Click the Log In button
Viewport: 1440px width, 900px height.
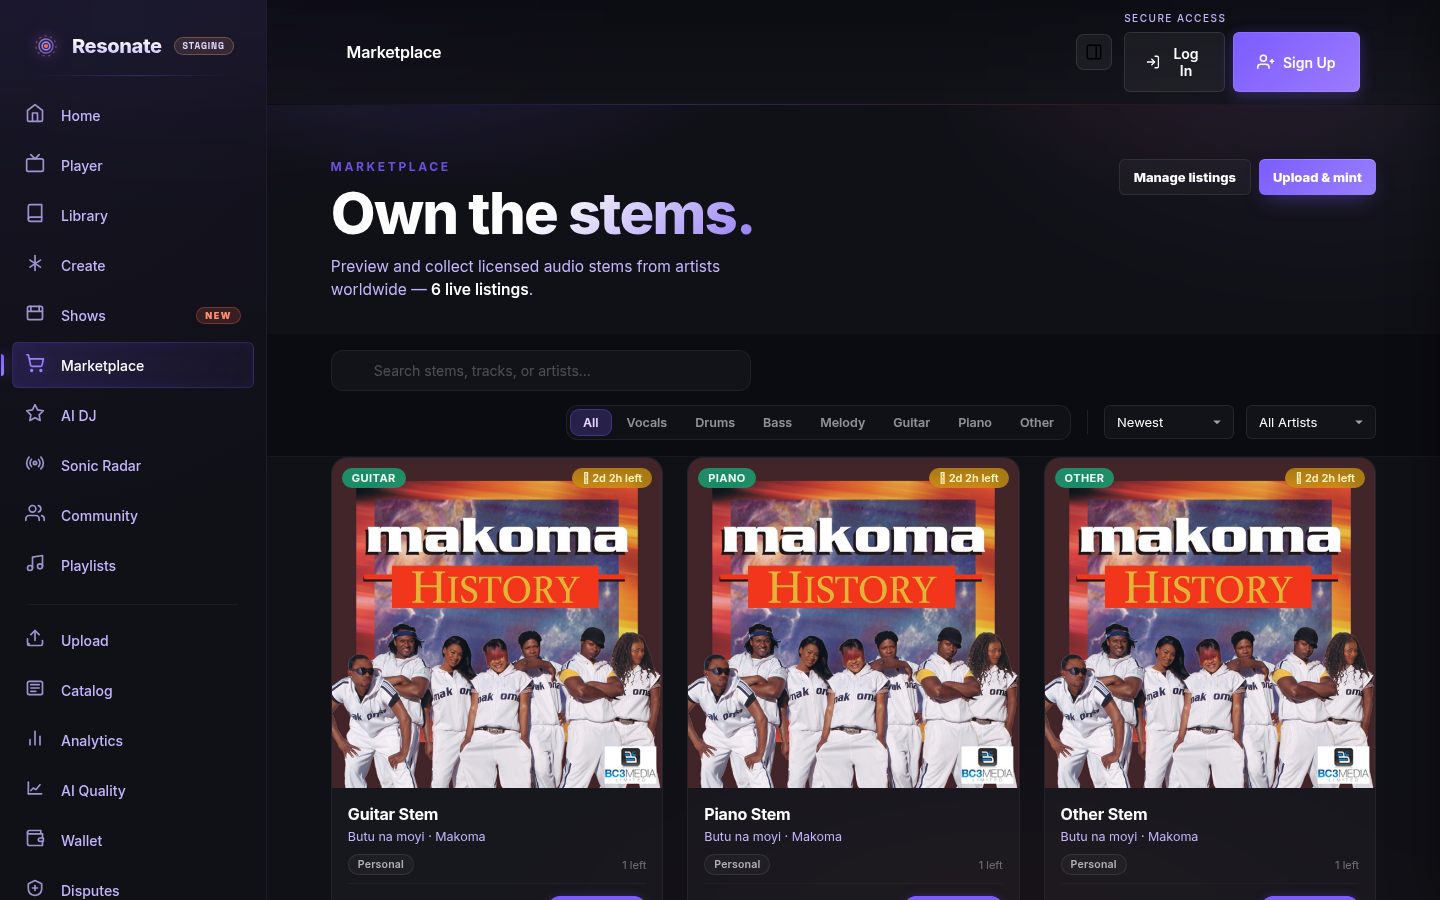pos(1174,62)
